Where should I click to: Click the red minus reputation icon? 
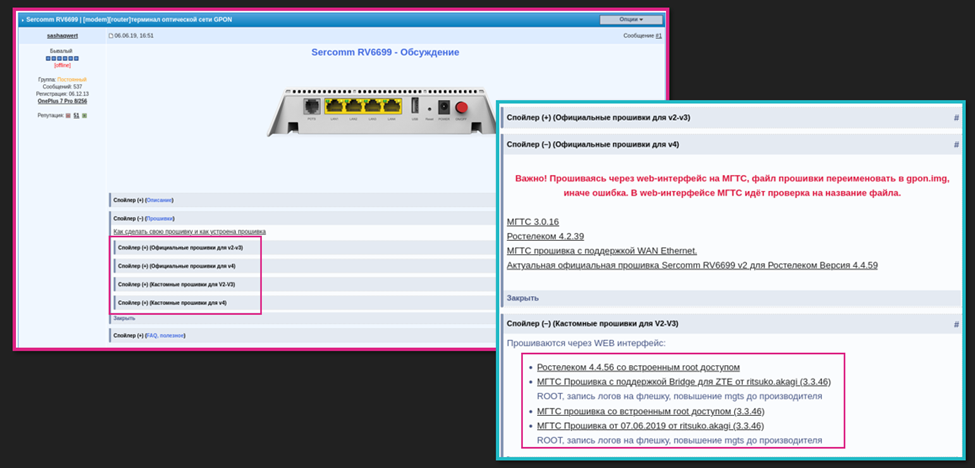(x=67, y=115)
